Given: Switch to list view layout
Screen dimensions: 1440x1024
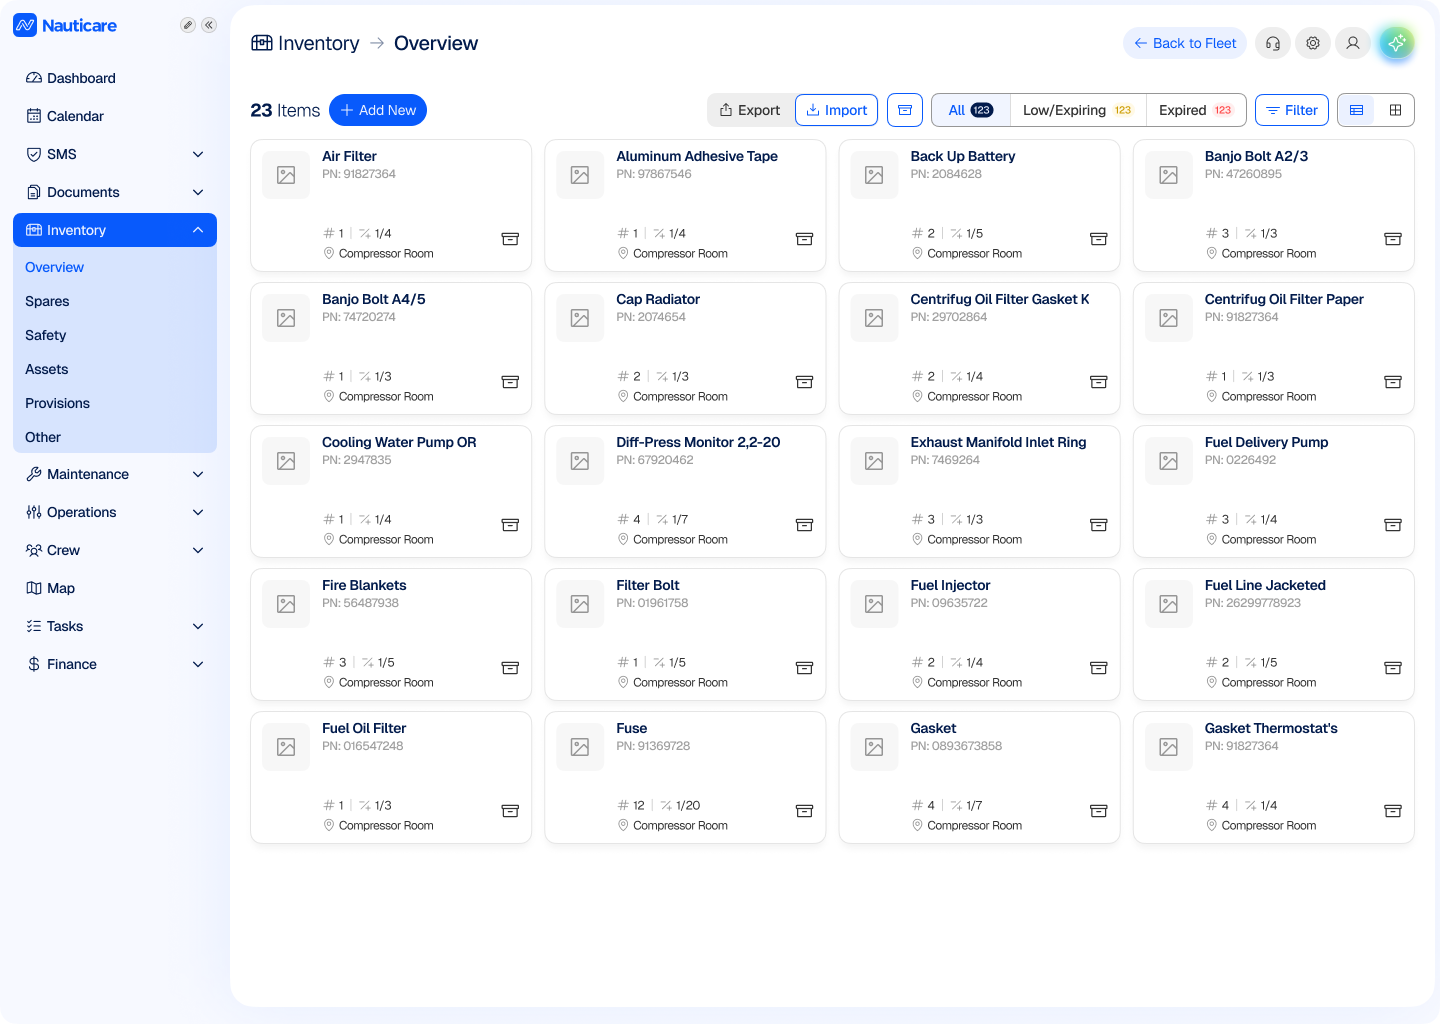Looking at the screenshot, I should coord(1357,110).
